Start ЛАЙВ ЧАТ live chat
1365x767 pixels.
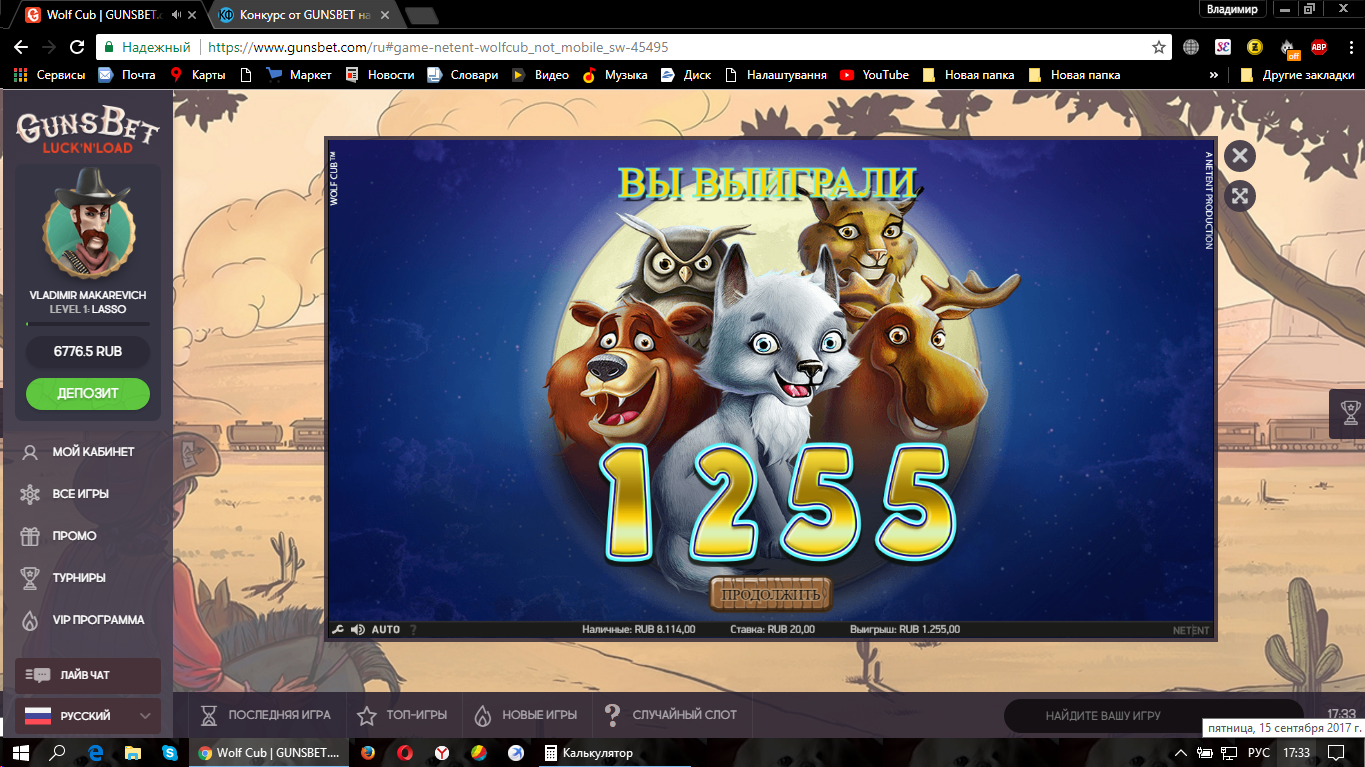pos(88,675)
